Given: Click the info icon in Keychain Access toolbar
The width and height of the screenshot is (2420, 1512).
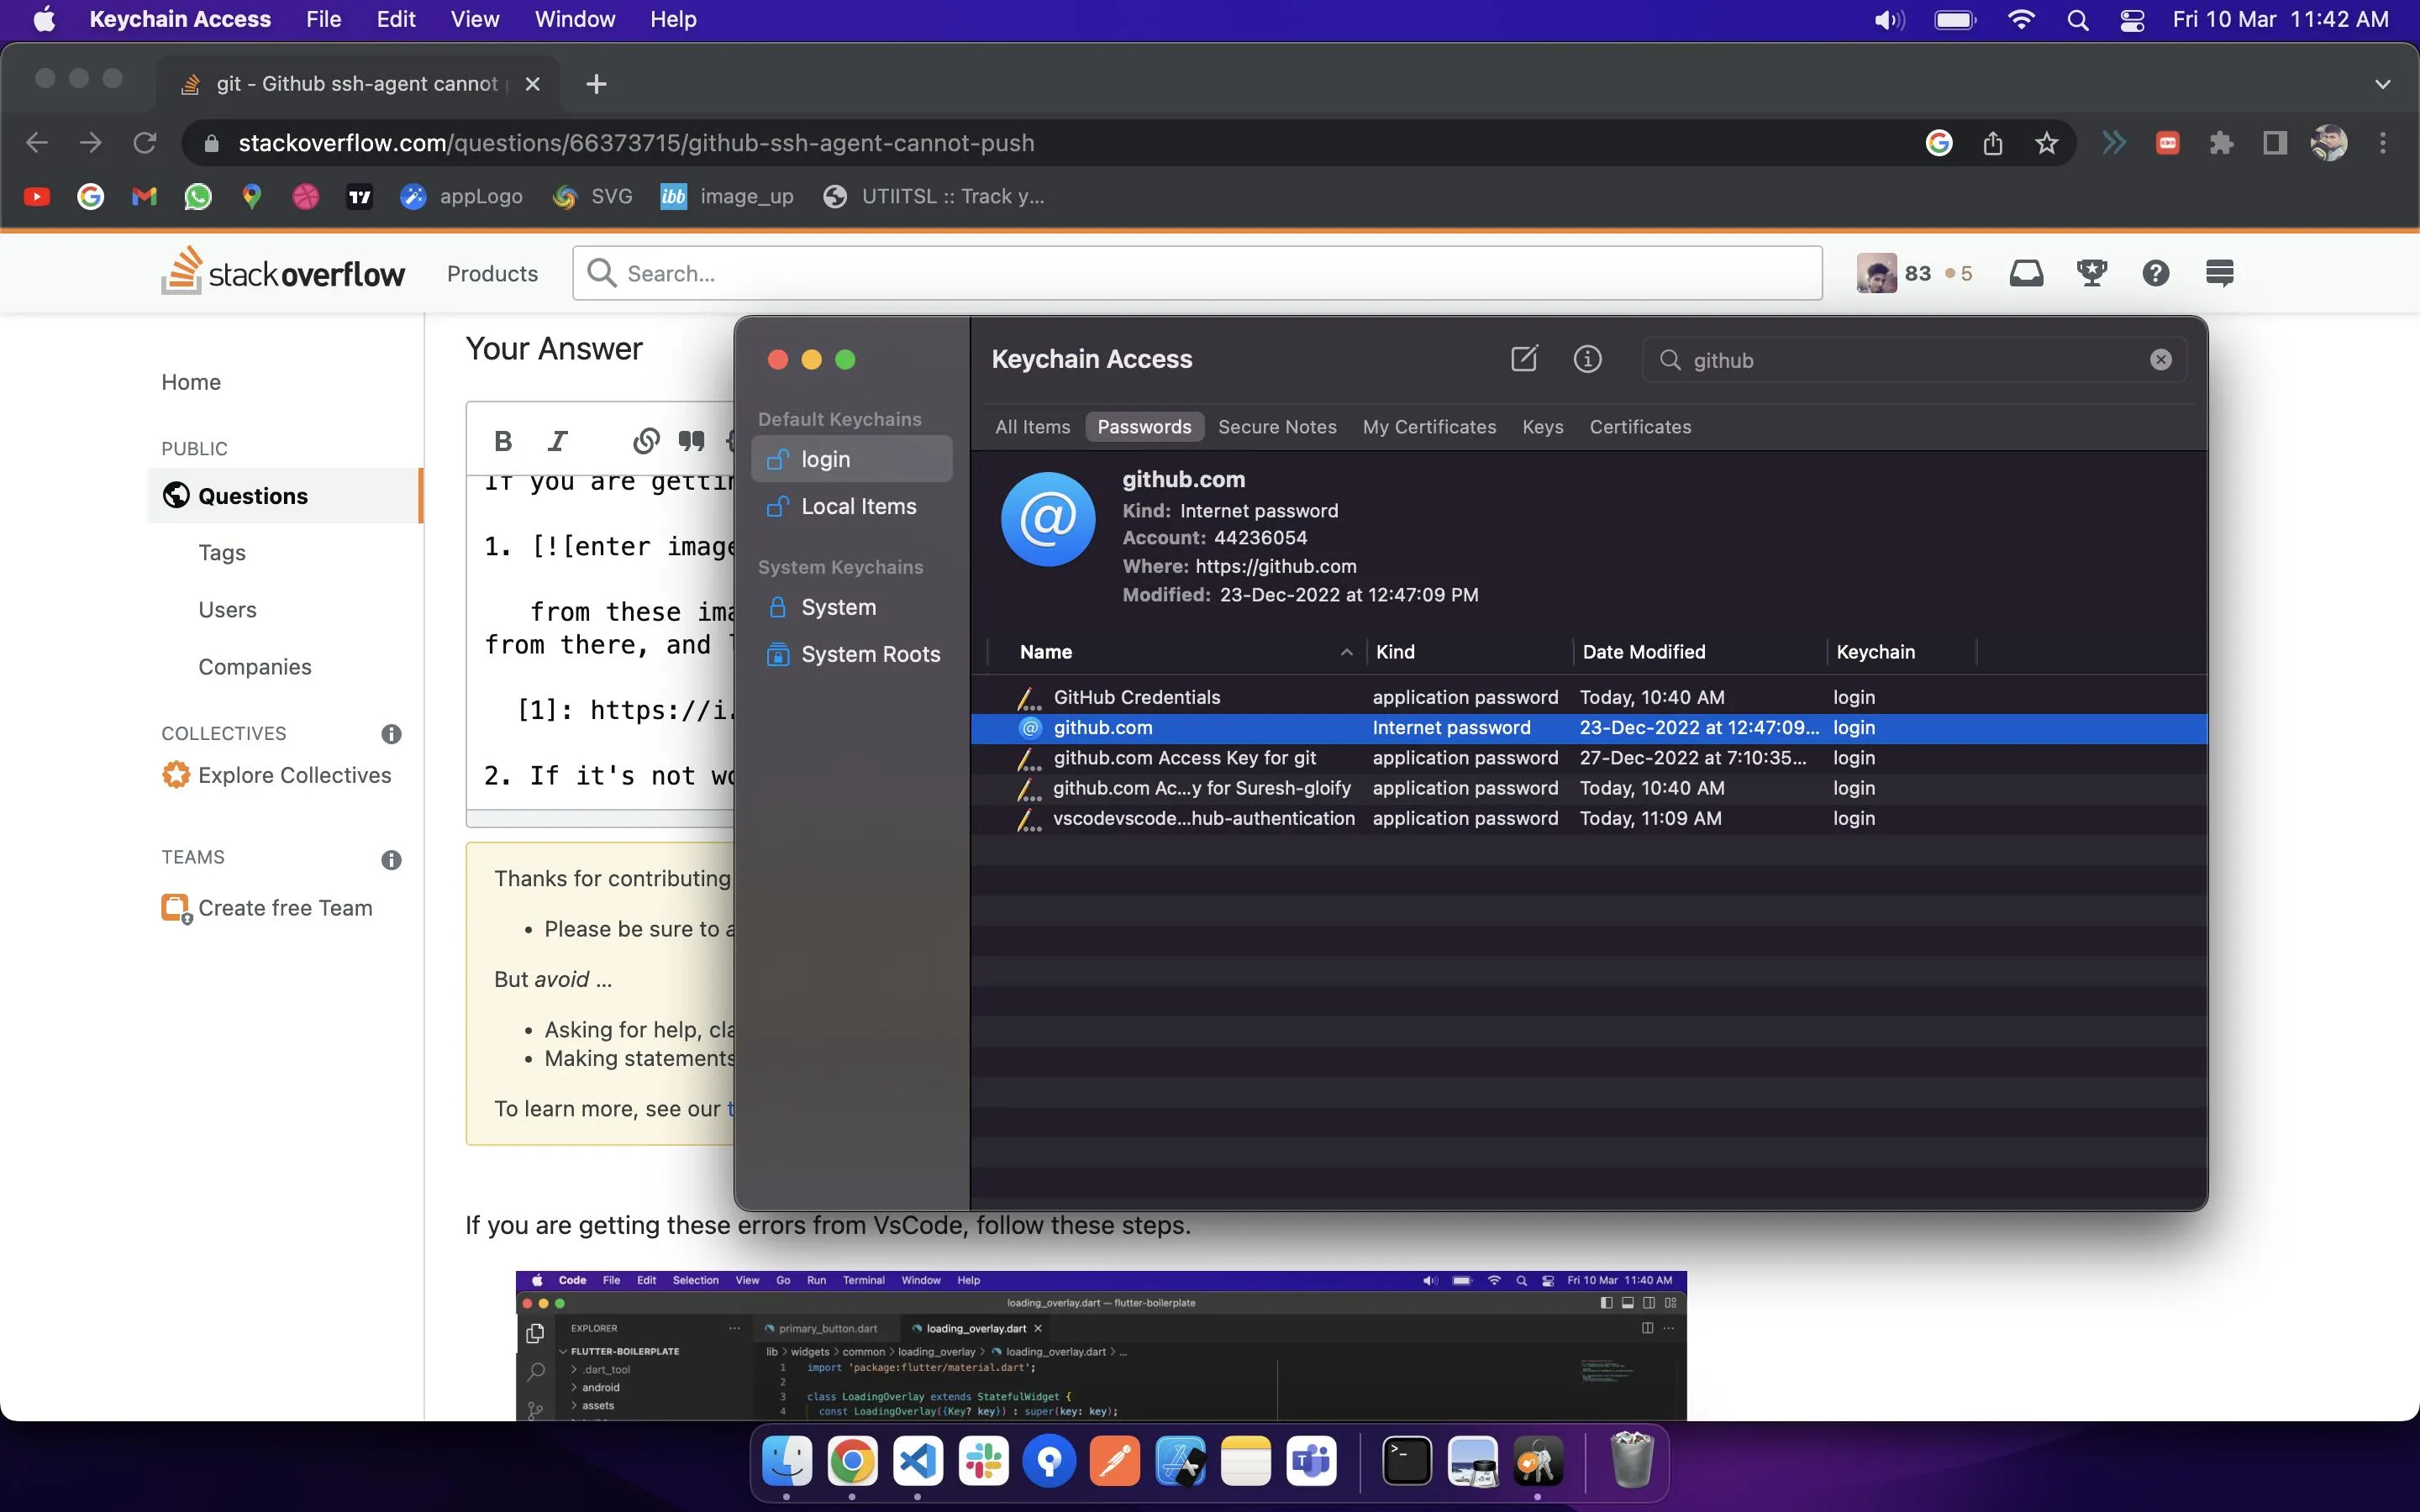Looking at the screenshot, I should coord(1587,359).
